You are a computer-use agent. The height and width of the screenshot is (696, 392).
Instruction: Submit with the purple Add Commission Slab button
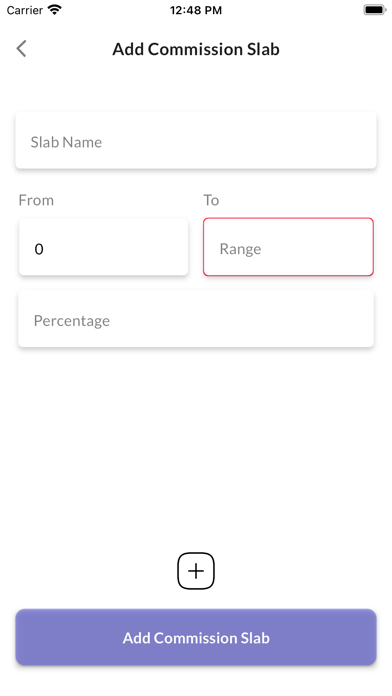pos(196,637)
